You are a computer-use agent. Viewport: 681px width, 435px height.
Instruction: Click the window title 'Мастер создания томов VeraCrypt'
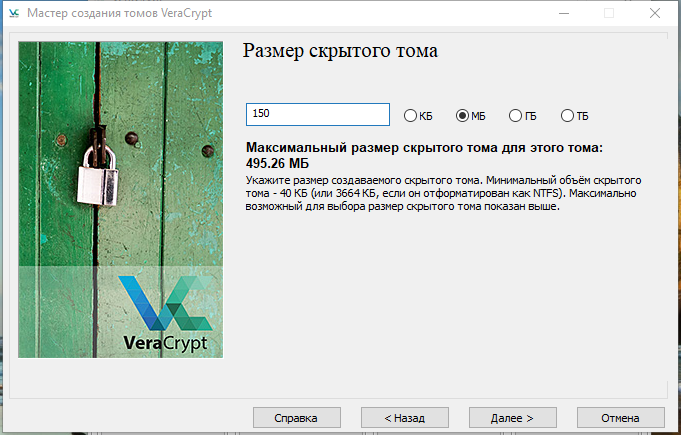point(119,13)
